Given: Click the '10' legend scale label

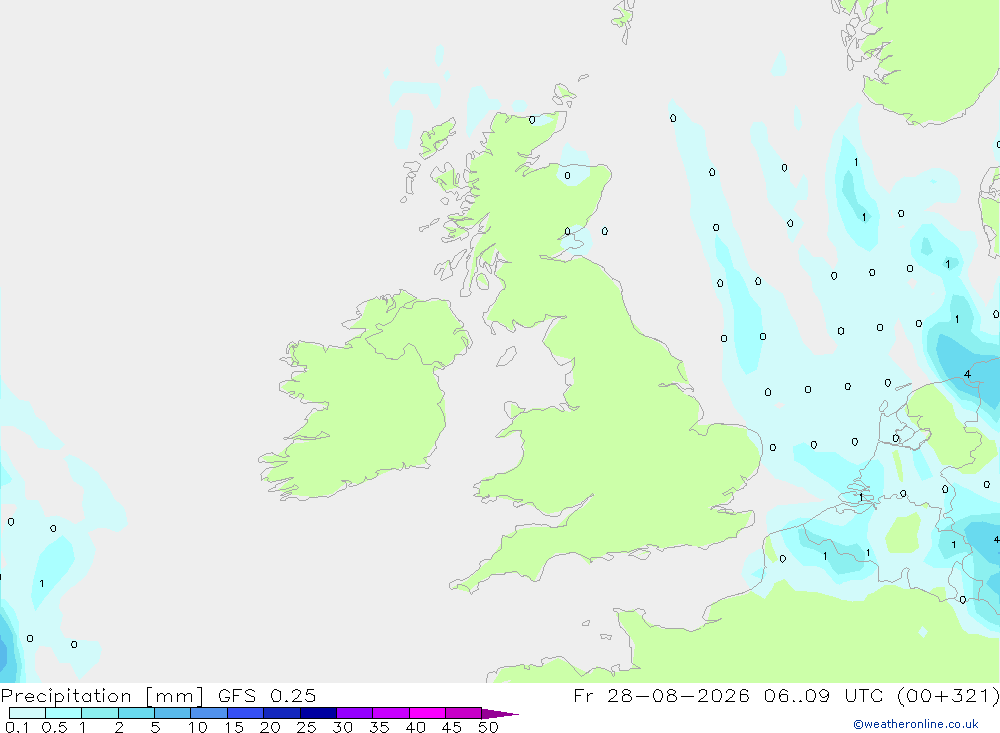Looking at the screenshot, I should pos(198,727).
